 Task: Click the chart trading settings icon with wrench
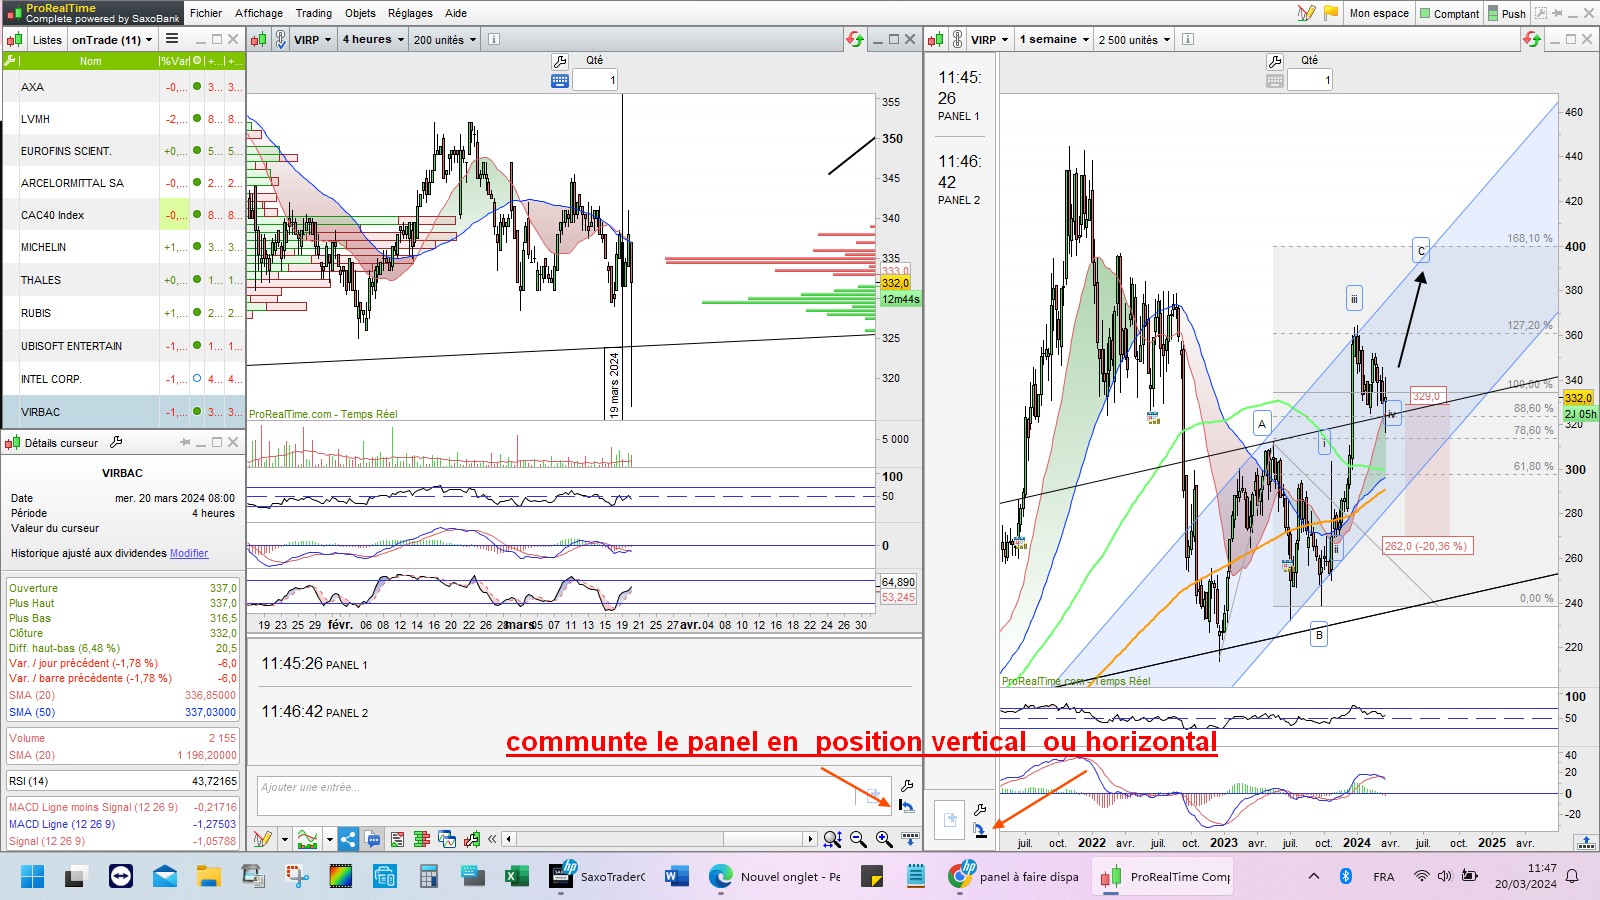[x=471, y=840]
